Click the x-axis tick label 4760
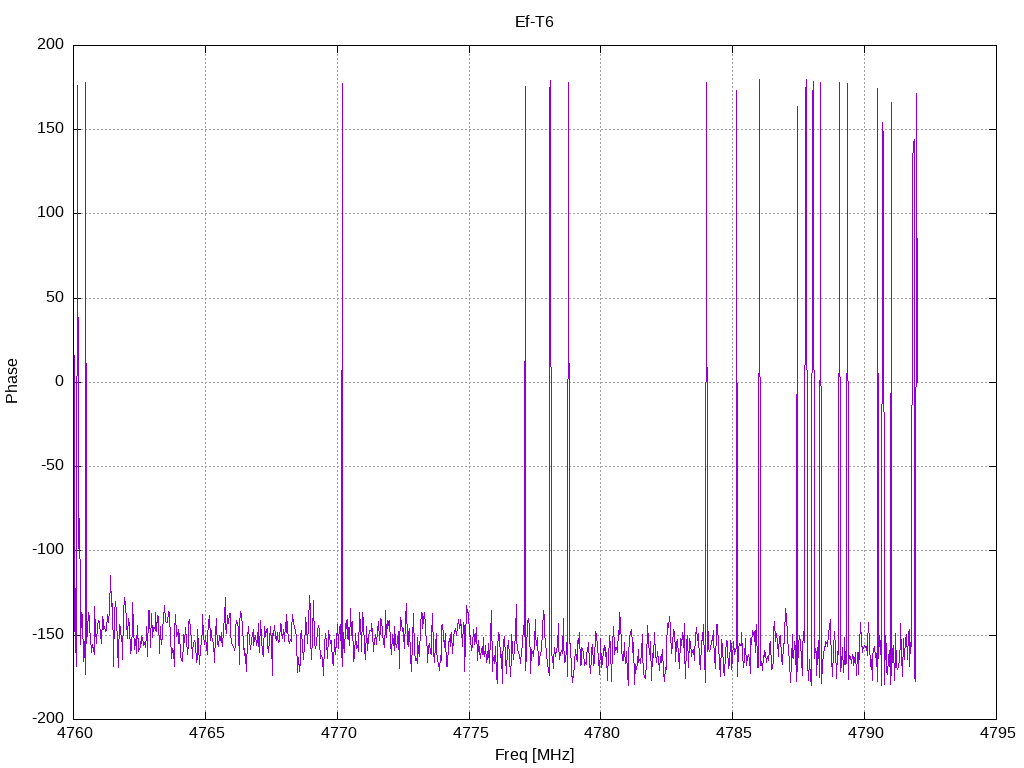The width and height of the screenshot is (1024, 768). coord(74,733)
